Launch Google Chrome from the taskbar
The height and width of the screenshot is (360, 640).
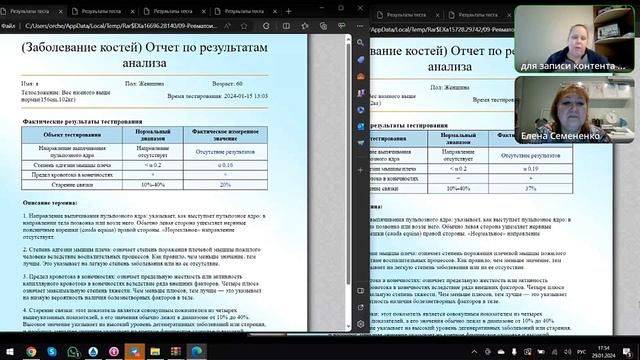click(x=31, y=351)
